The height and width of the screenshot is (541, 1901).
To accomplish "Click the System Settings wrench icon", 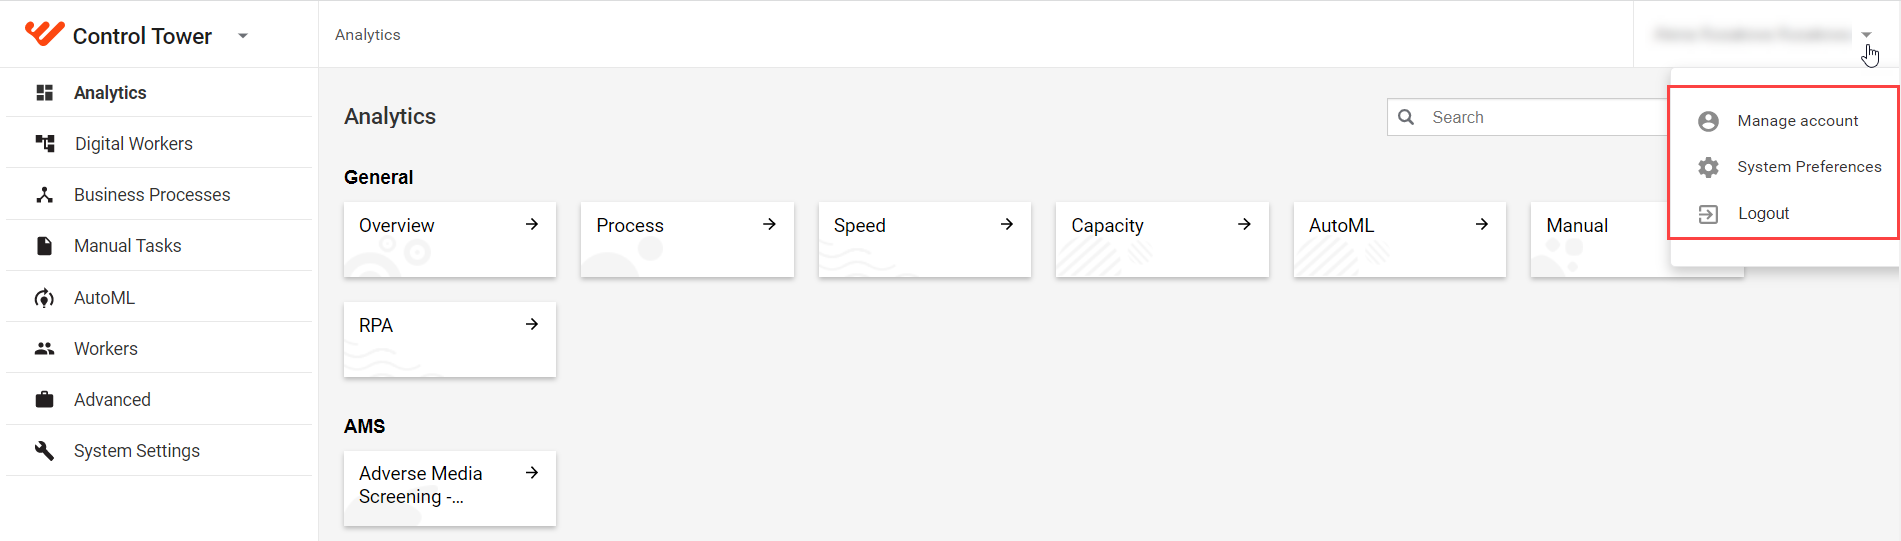I will [44, 451].
